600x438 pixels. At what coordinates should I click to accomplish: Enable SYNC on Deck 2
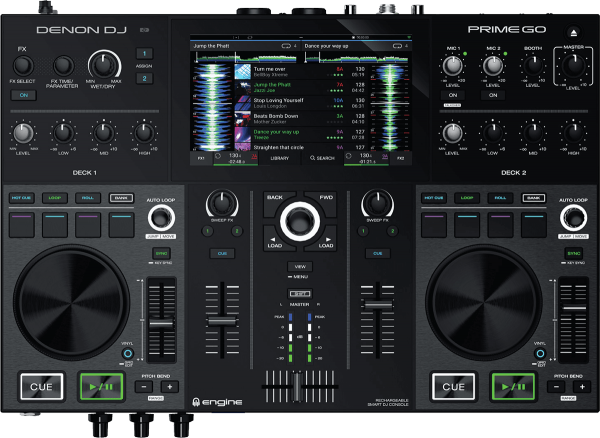pos(574,253)
